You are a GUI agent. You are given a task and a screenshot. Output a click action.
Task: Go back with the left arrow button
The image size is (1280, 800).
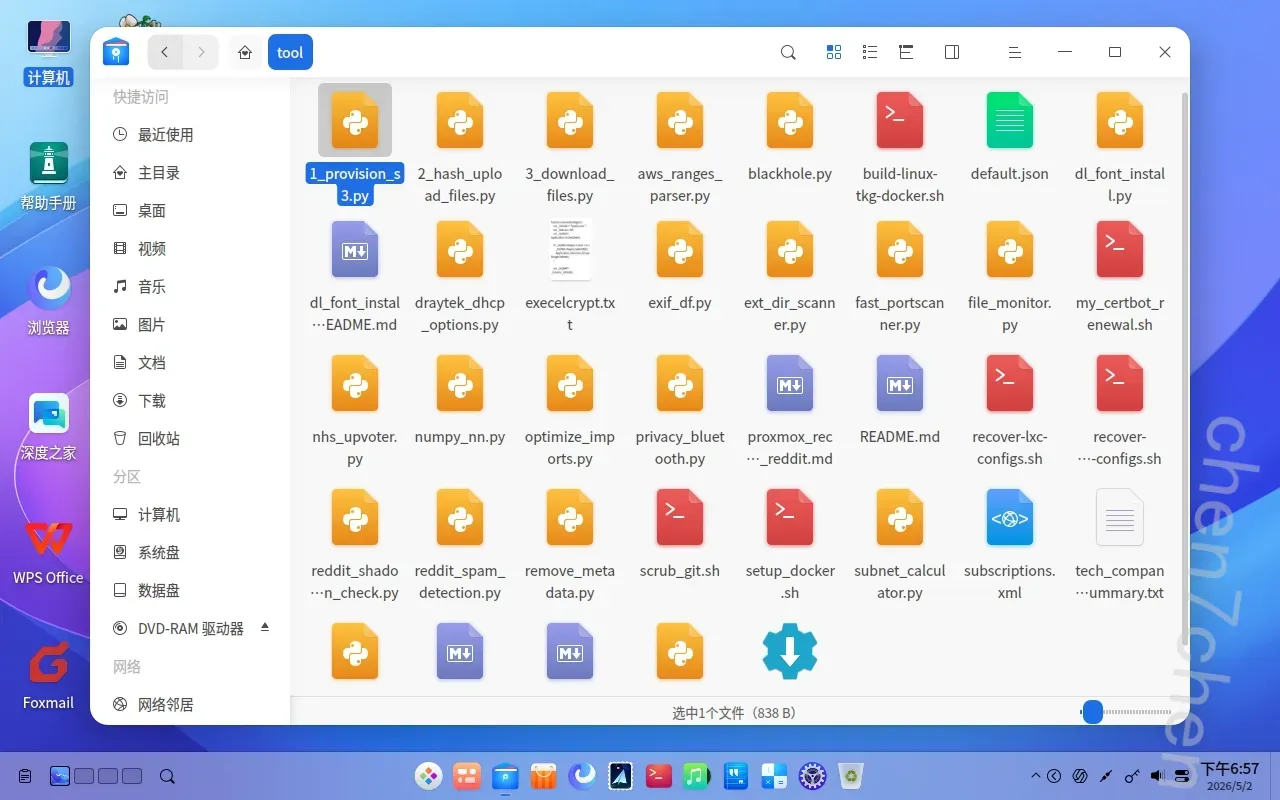[x=165, y=52]
